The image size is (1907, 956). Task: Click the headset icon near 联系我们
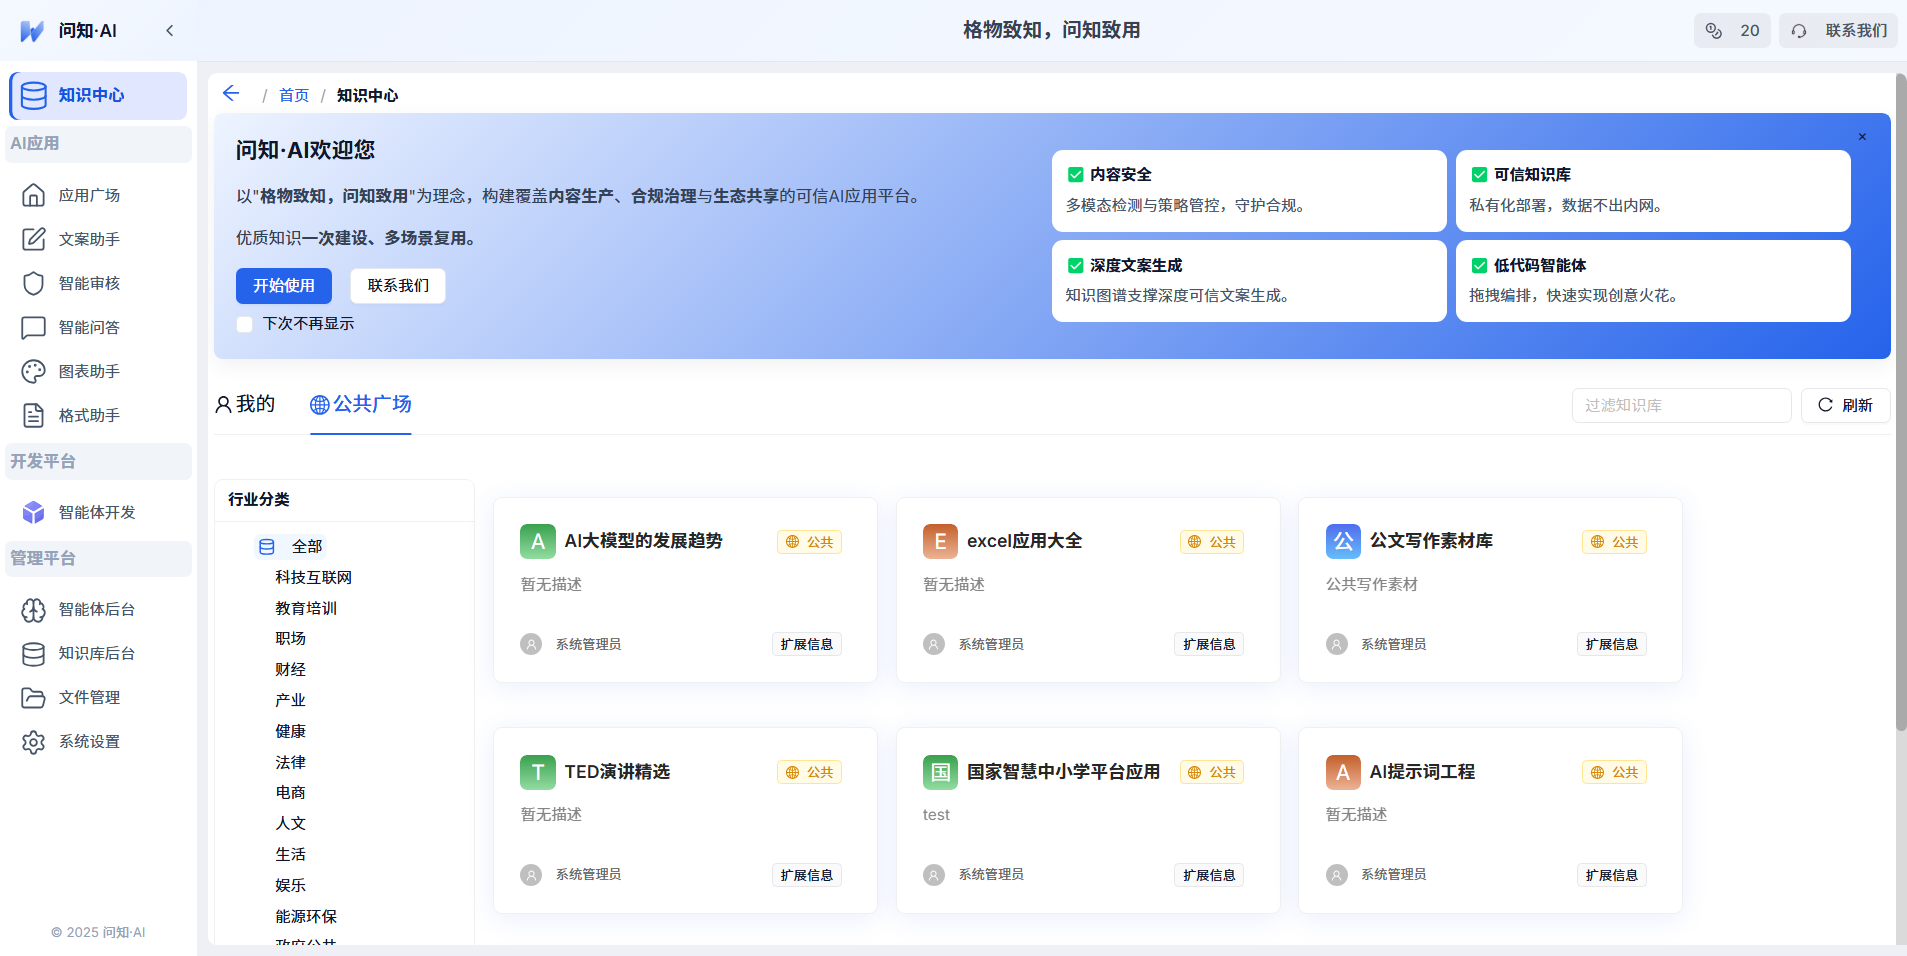(x=1798, y=30)
